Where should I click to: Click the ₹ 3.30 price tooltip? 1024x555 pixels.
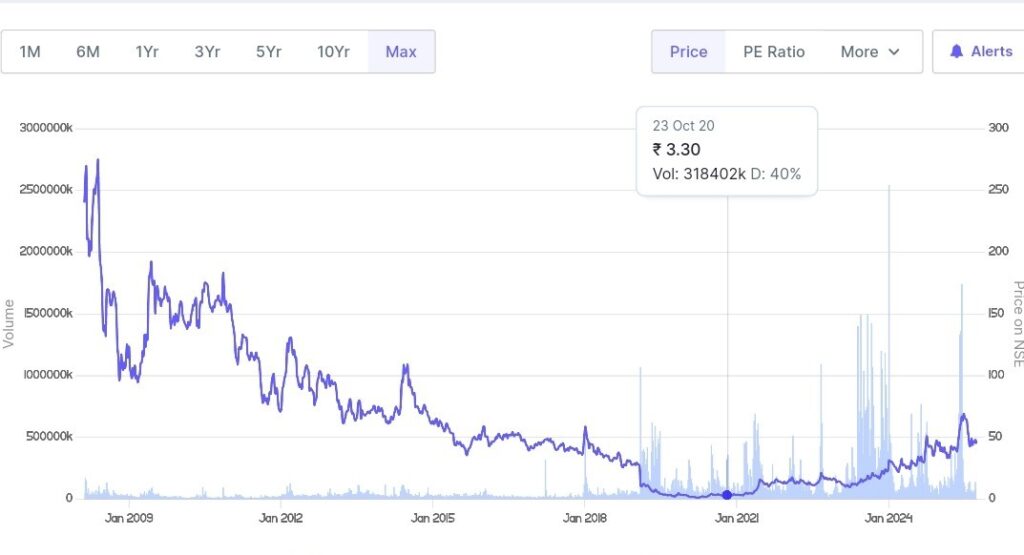677,150
